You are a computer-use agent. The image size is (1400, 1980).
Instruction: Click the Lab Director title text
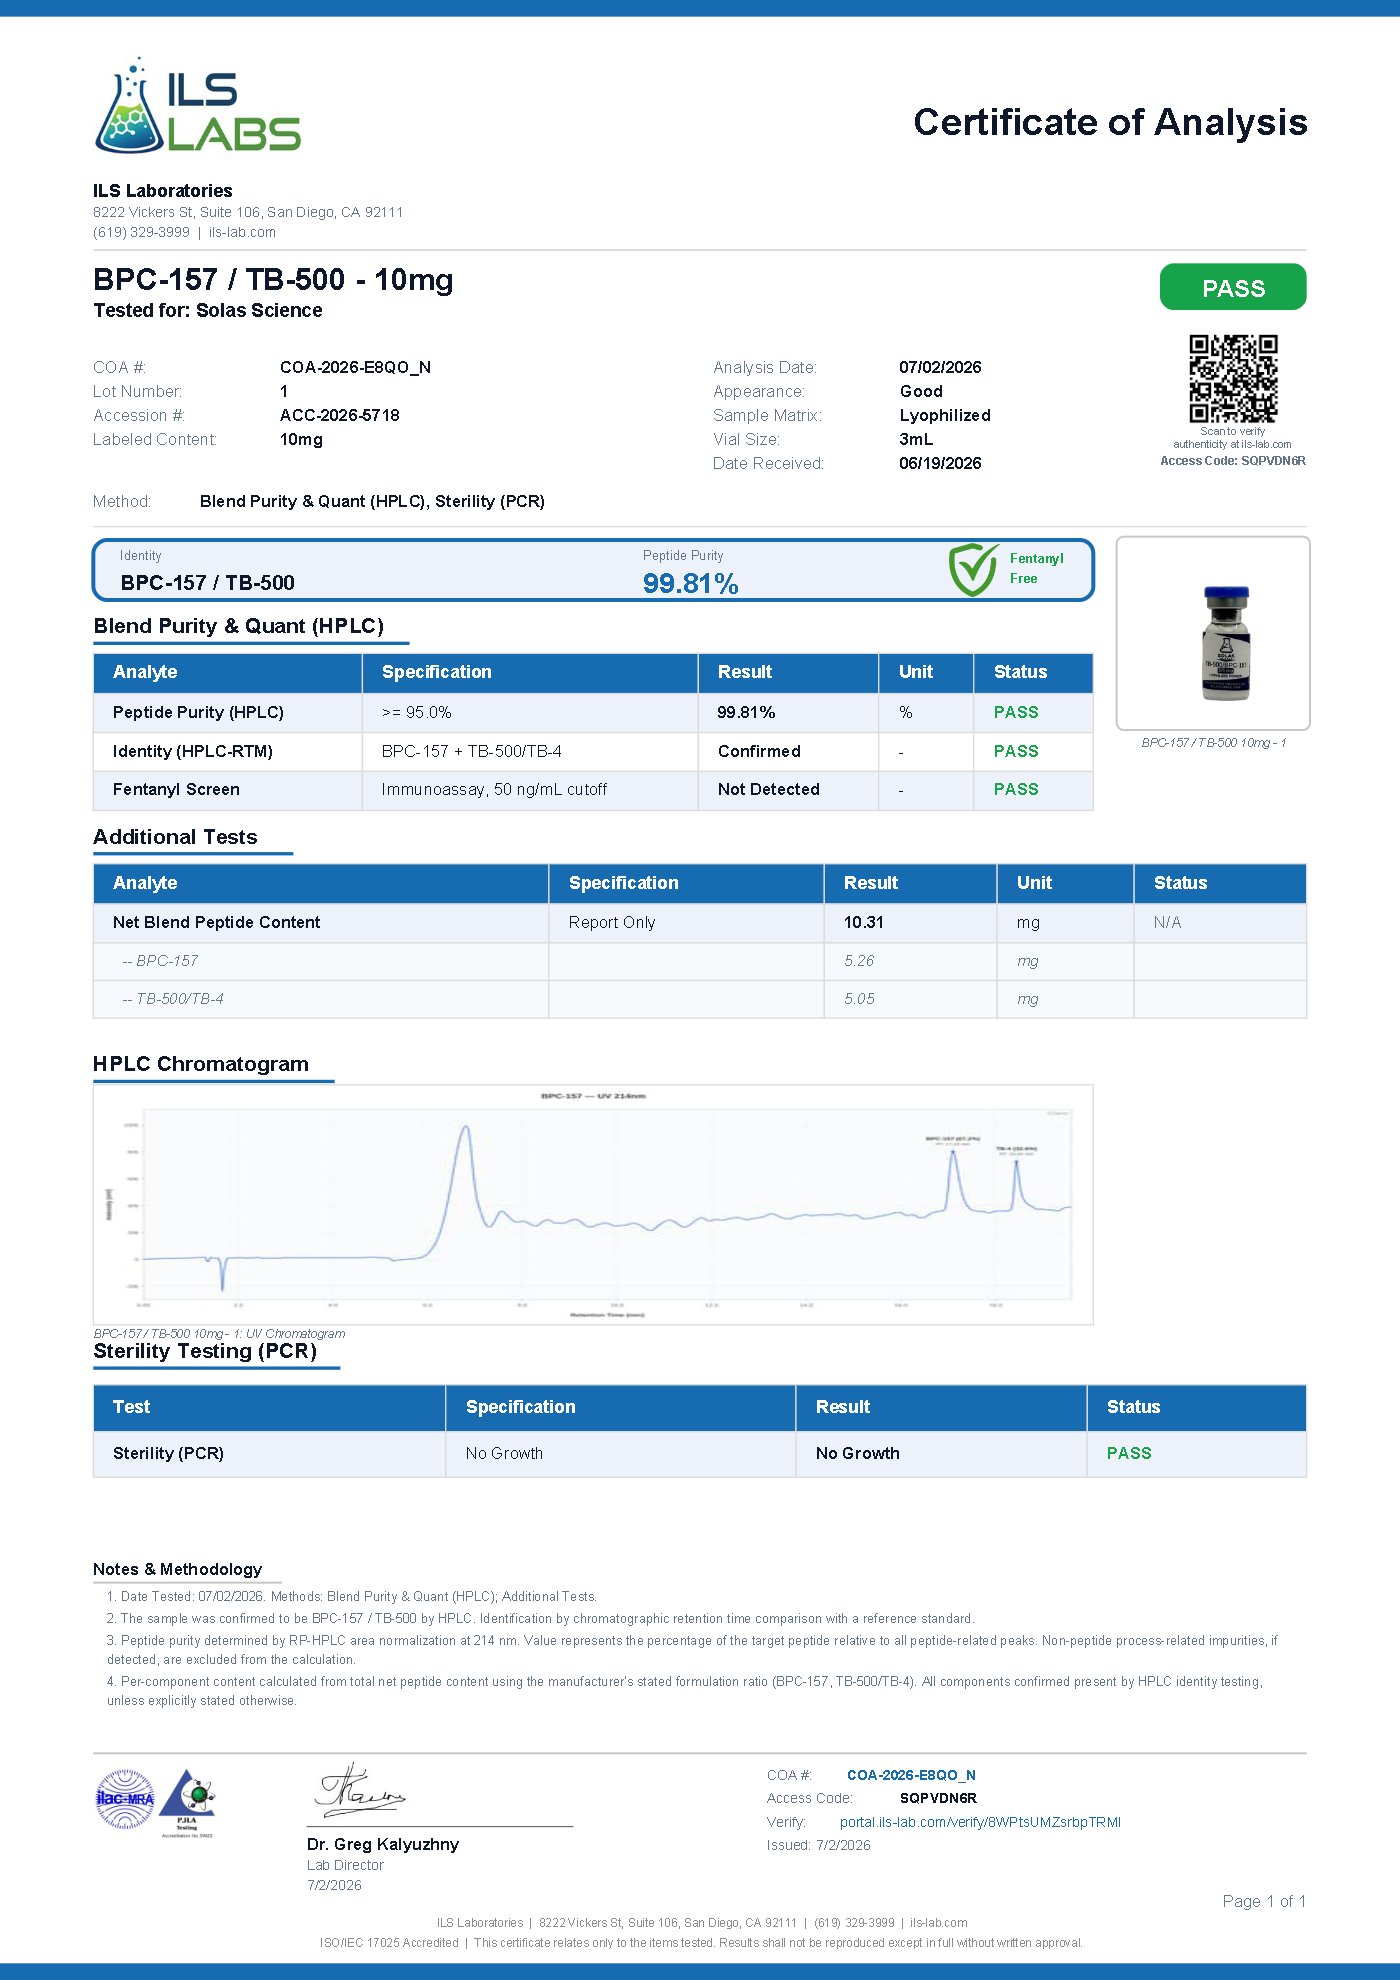click(x=345, y=1865)
